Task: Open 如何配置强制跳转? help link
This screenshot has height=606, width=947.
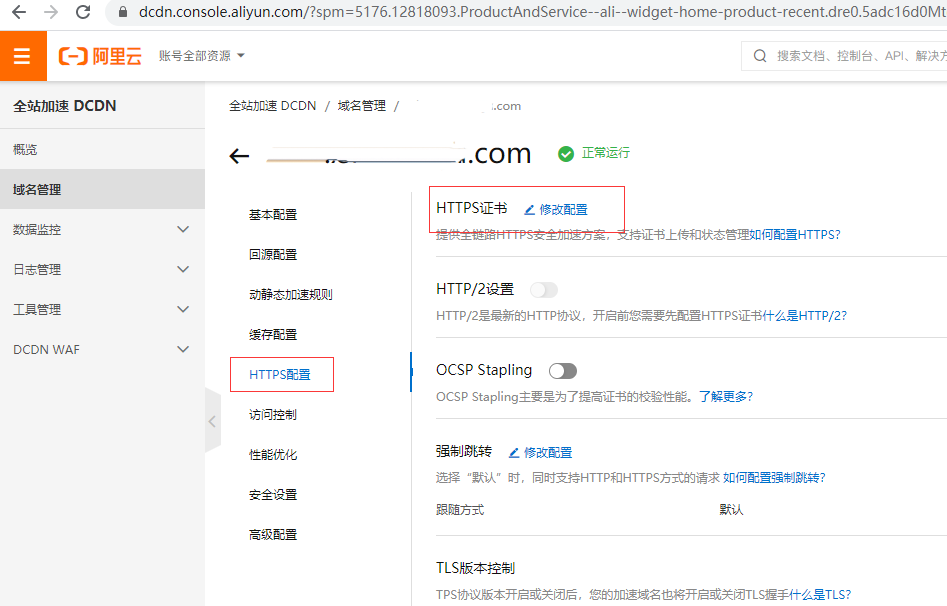Action: [x=774, y=477]
